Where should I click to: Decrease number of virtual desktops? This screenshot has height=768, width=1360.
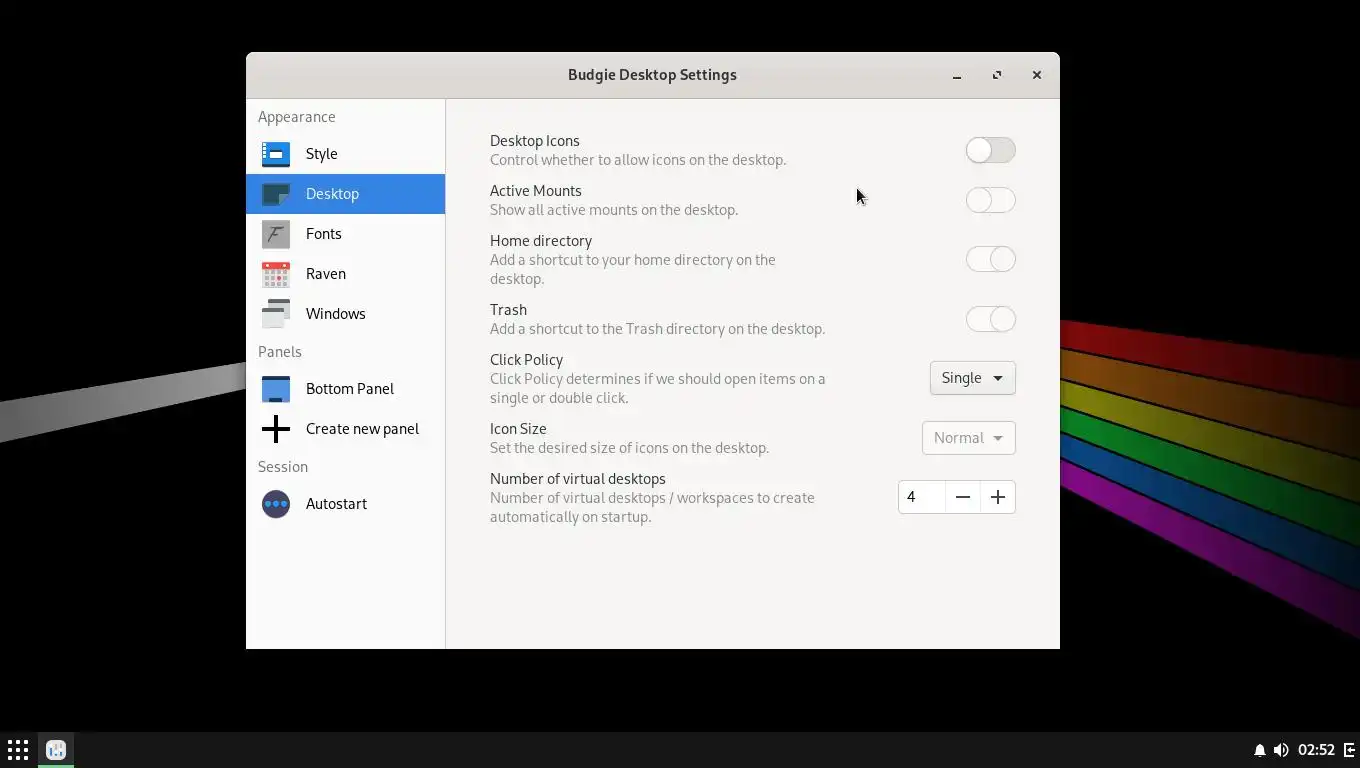click(962, 497)
